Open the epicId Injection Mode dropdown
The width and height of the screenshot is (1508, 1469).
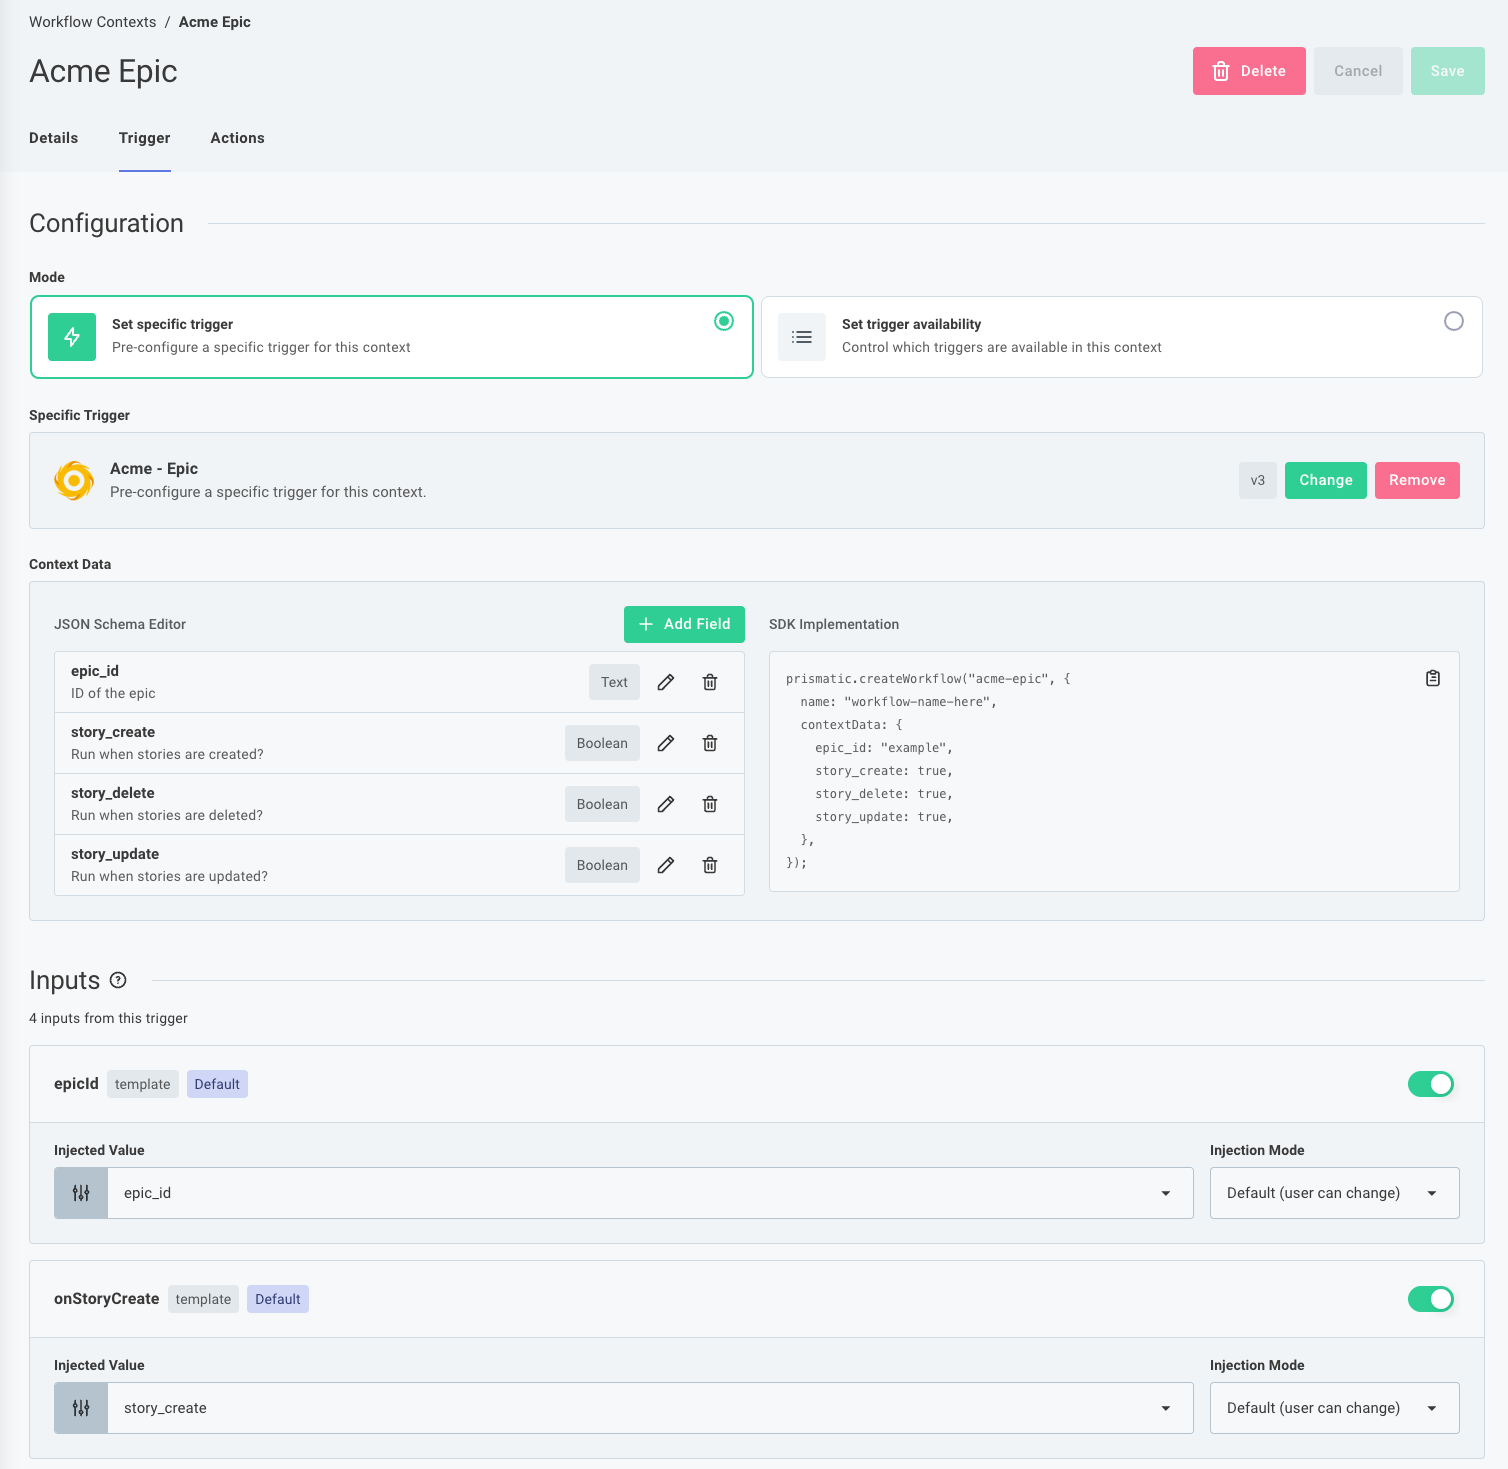(1335, 1193)
